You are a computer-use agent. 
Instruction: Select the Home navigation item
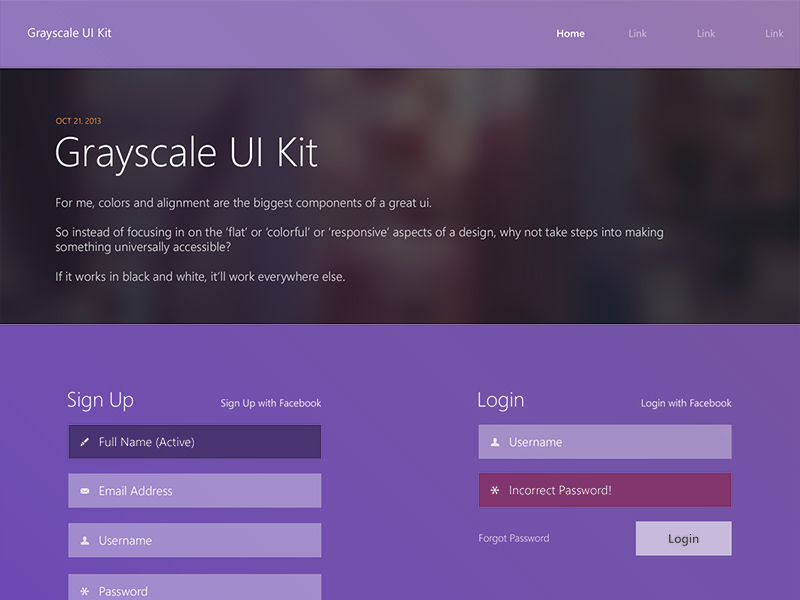click(570, 33)
